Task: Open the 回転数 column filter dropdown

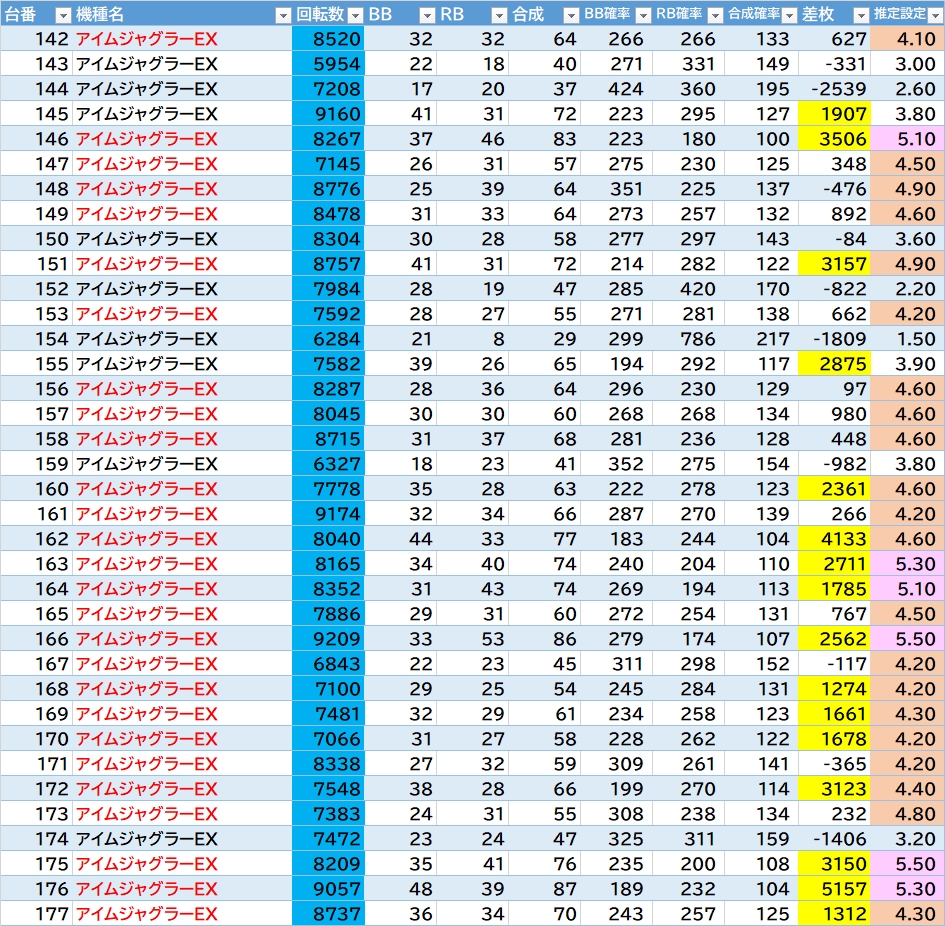Action: pyautogui.click(x=356, y=15)
